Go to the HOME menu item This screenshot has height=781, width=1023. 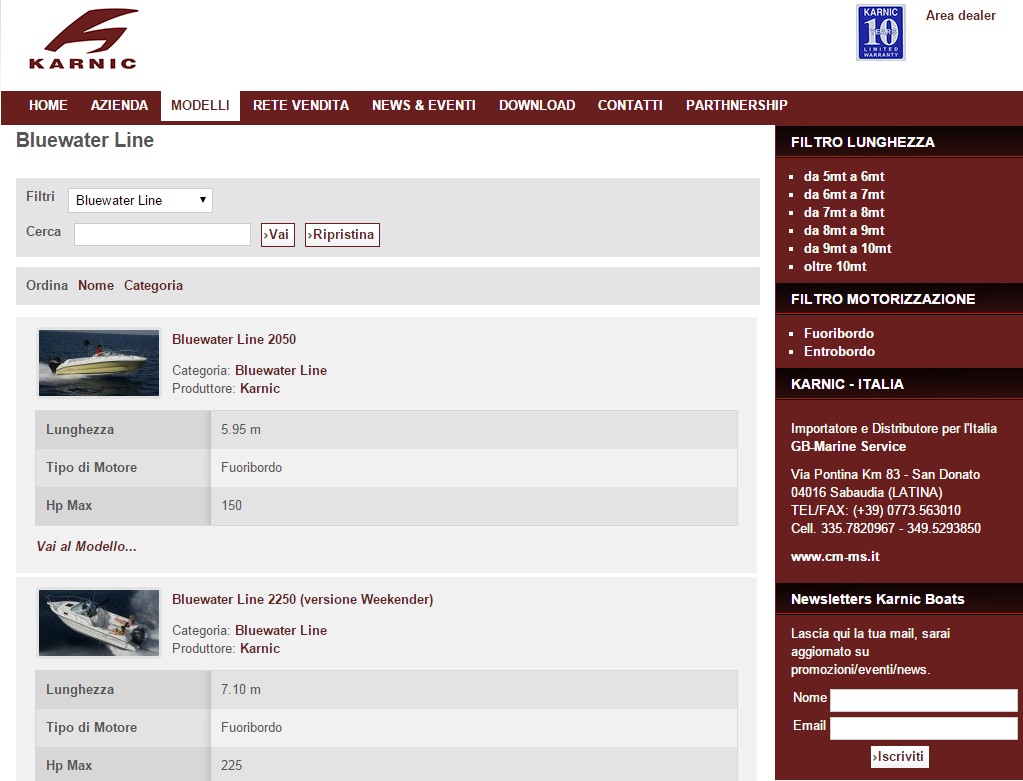tap(48, 106)
